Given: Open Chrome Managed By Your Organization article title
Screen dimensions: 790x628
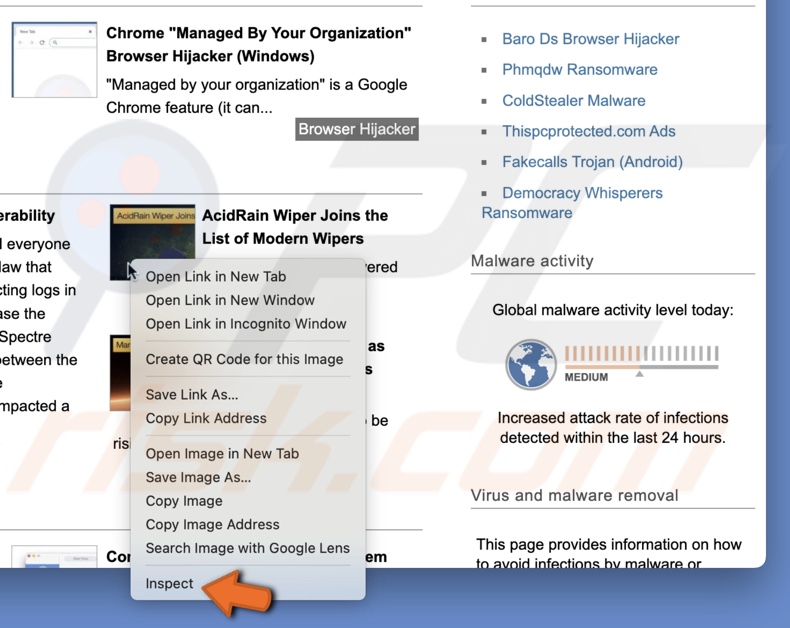Looking at the screenshot, I should 258,44.
